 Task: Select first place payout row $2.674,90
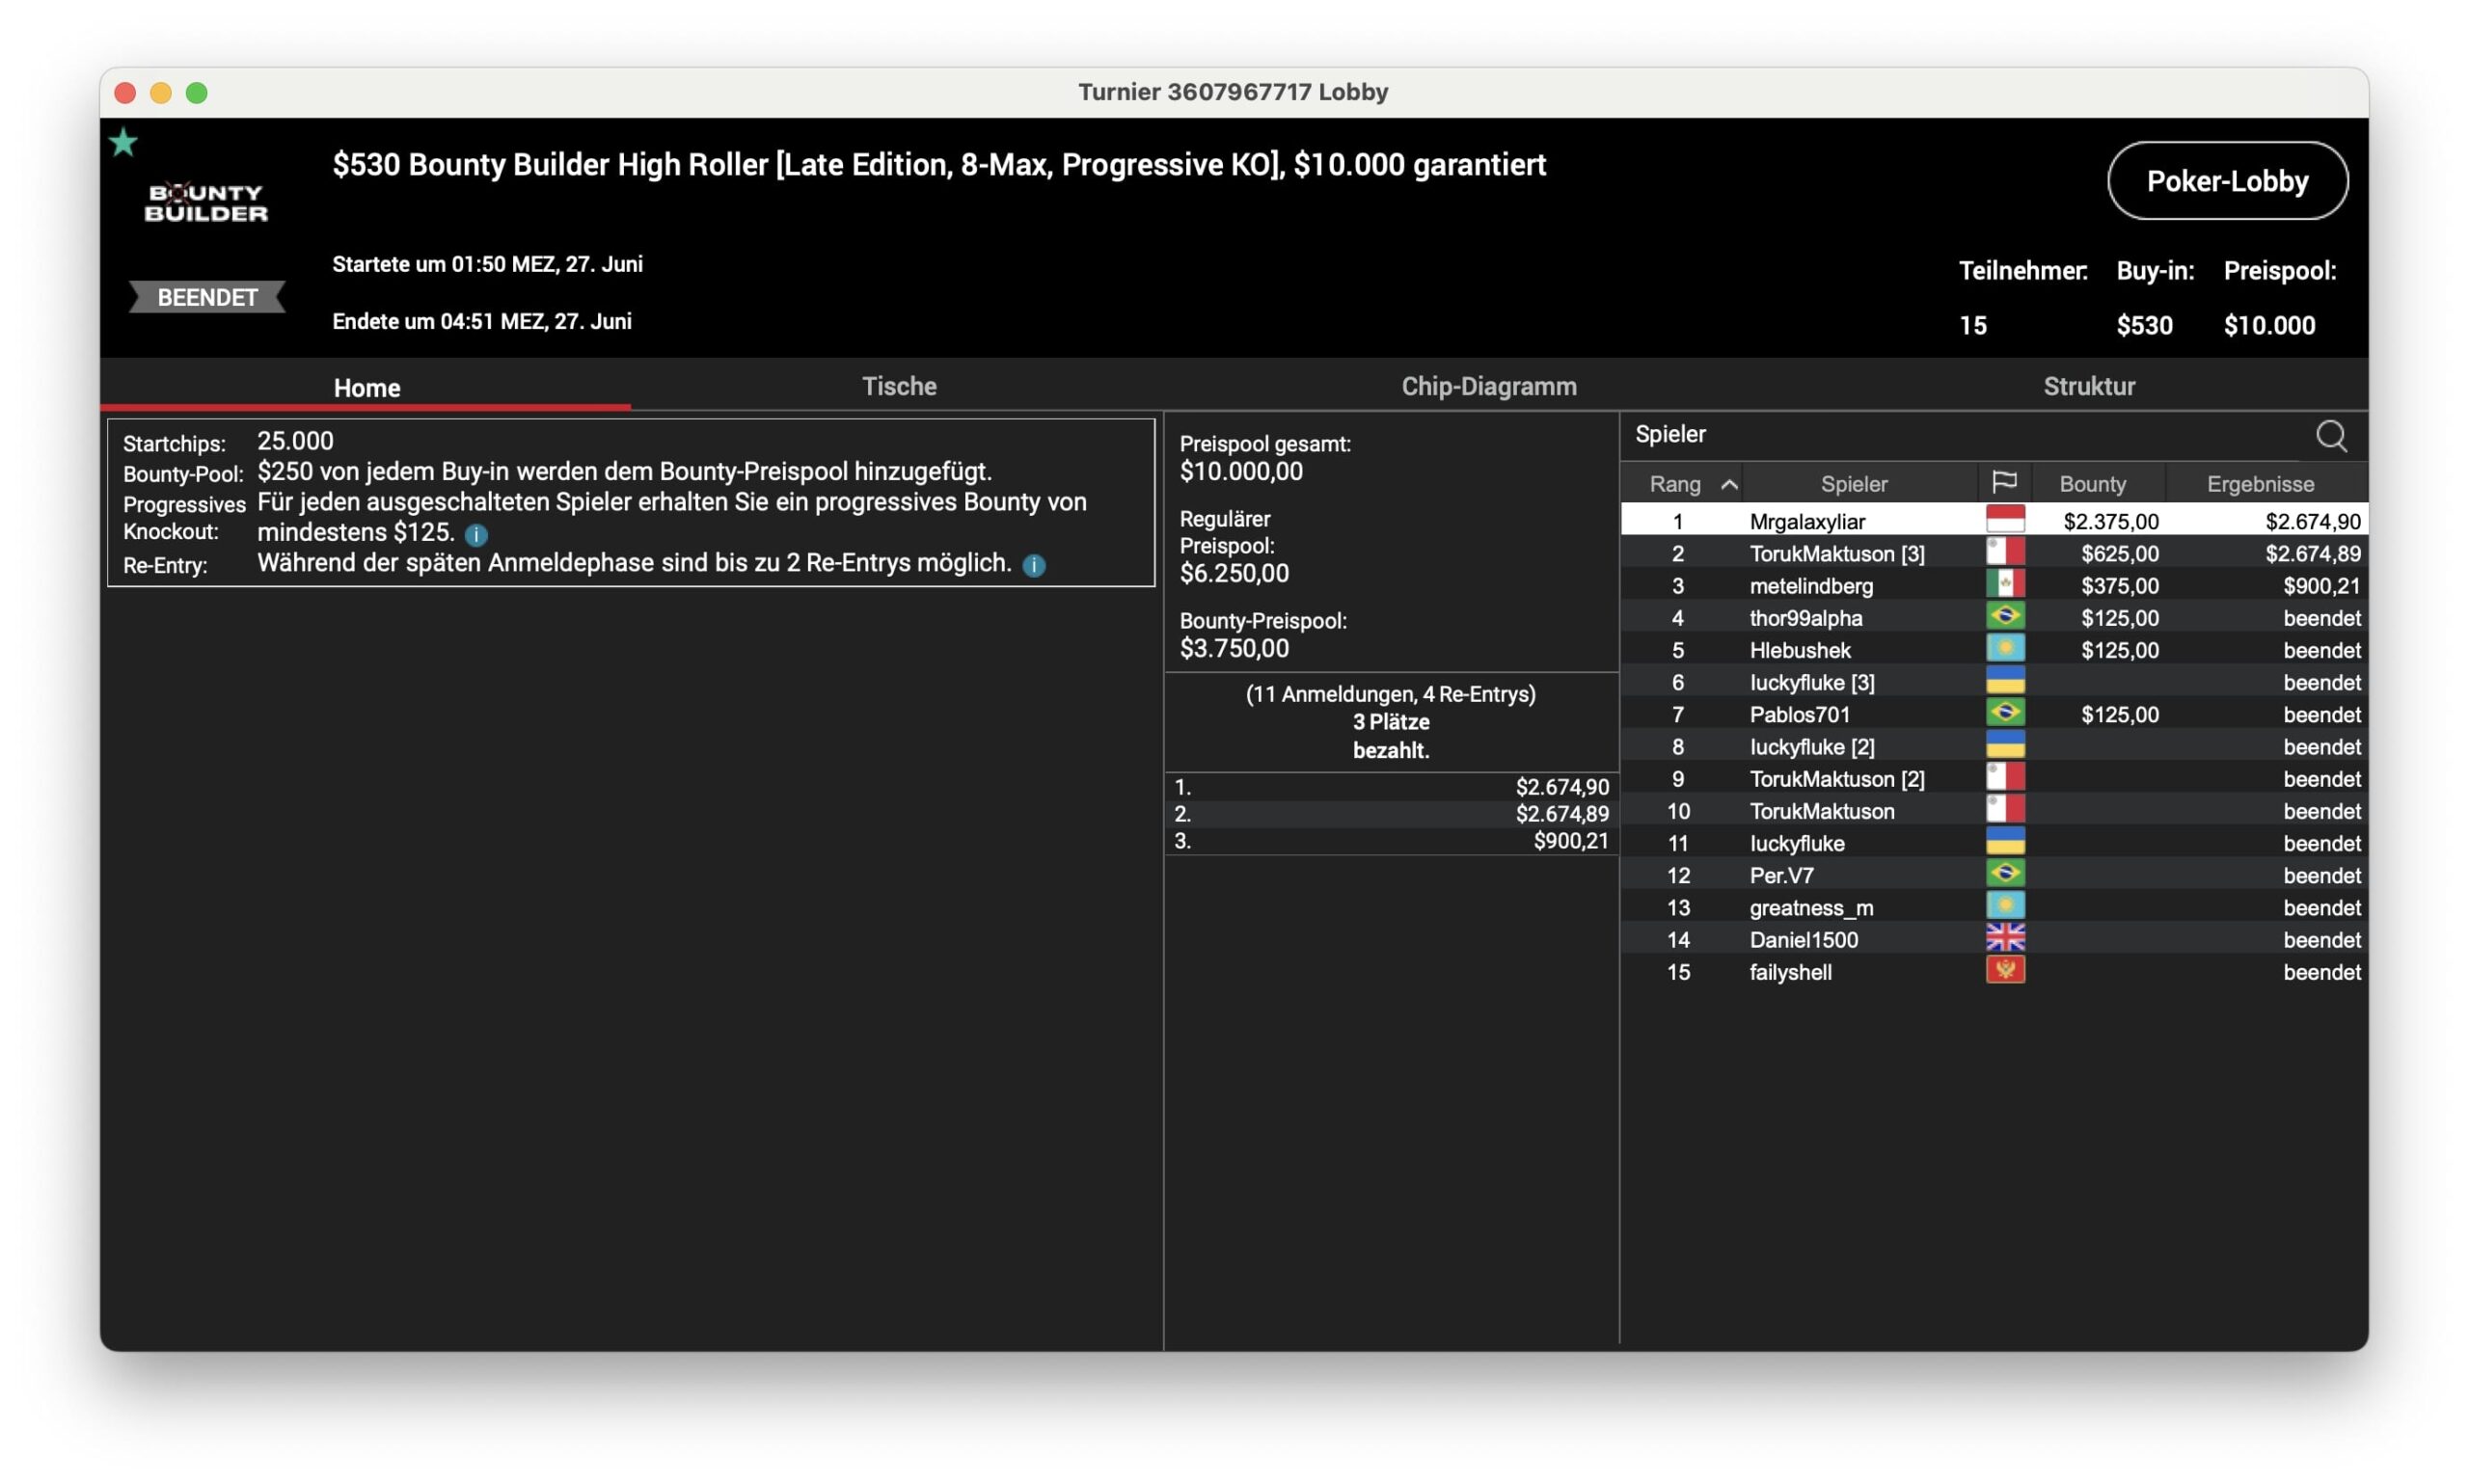coord(1390,787)
